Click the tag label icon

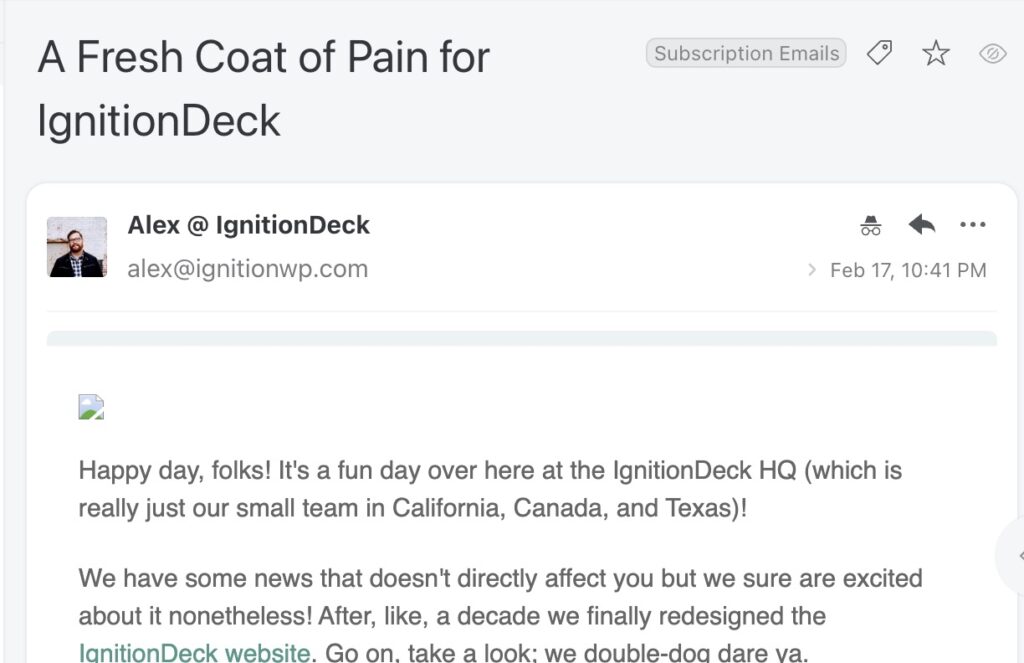(x=879, y=53)
